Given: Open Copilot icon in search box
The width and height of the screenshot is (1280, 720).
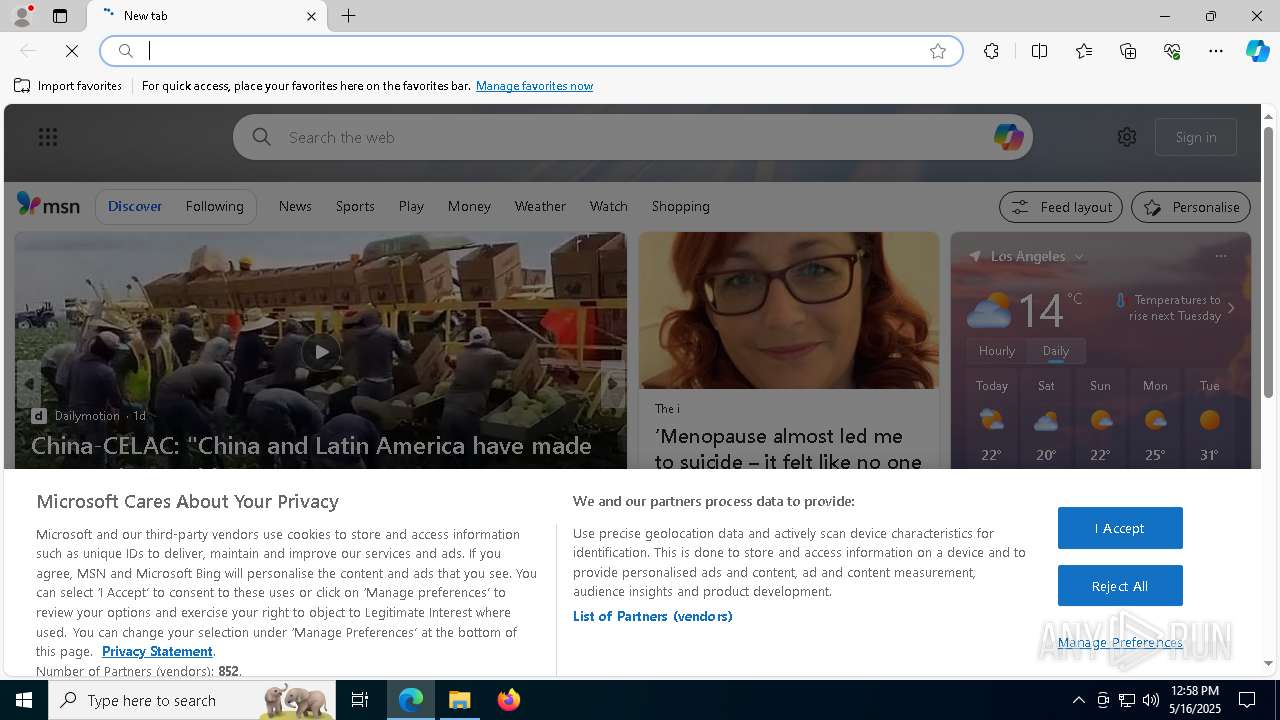Looking at the screenshot, I should [x=1008, y=137].
